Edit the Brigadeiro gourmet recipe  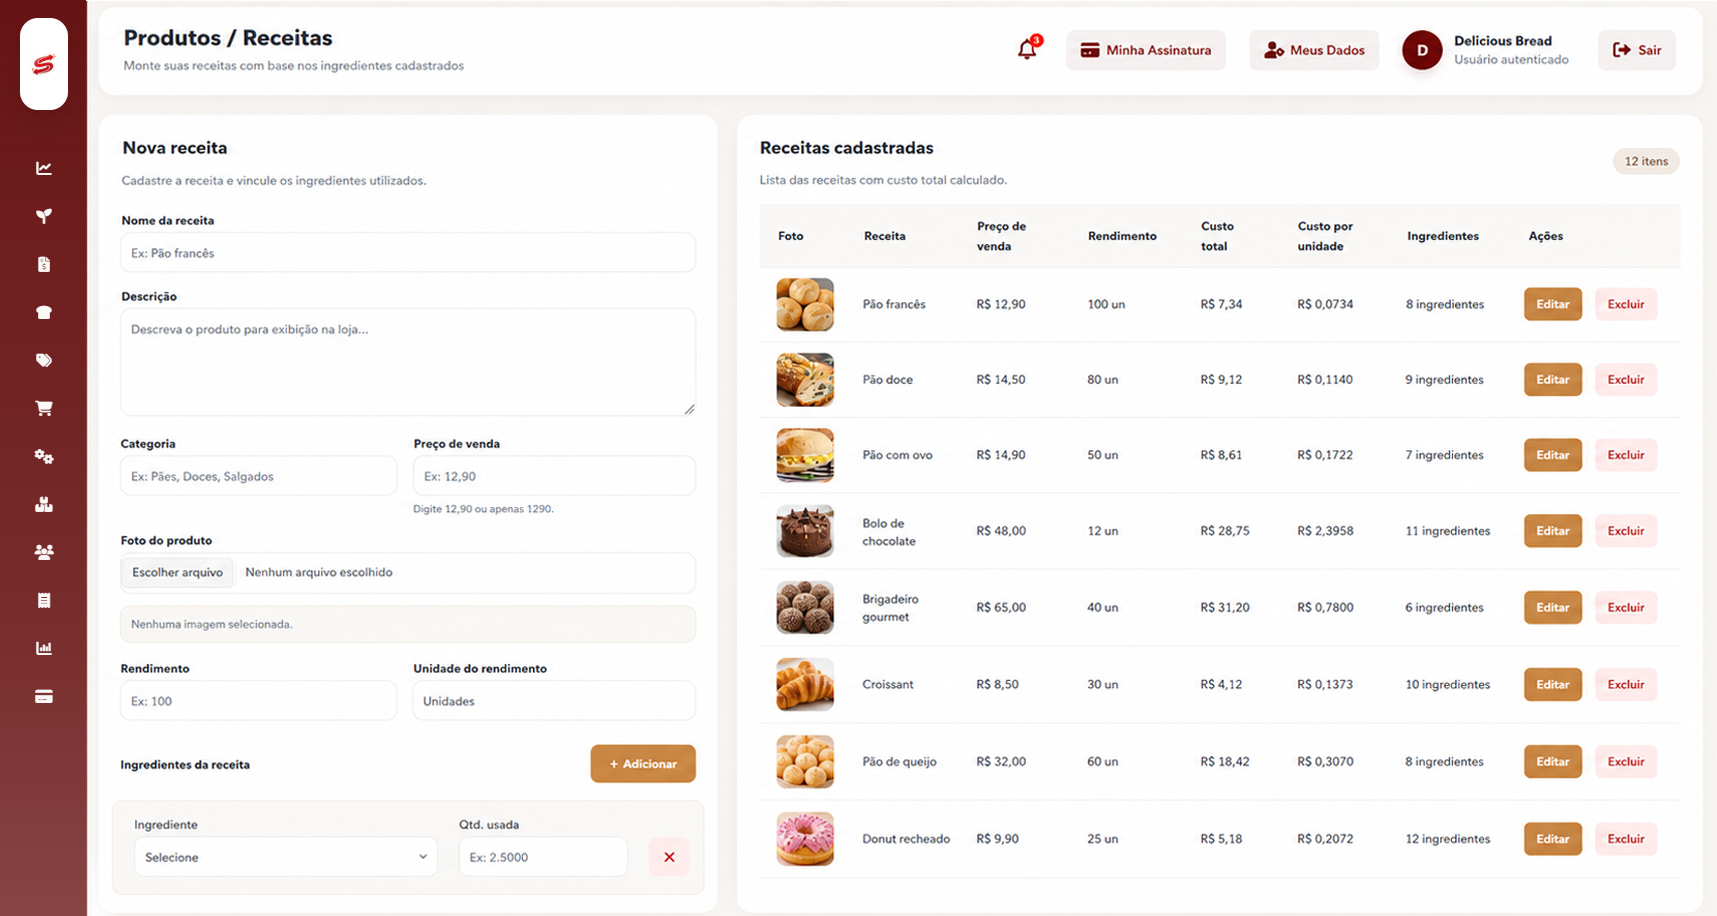click(x=1553, y=607)
